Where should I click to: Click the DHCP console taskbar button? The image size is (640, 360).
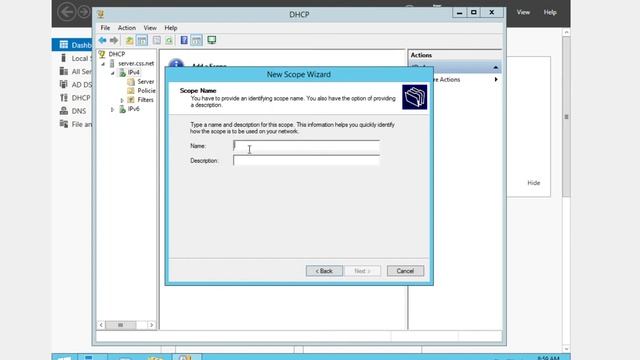point(186,357)
